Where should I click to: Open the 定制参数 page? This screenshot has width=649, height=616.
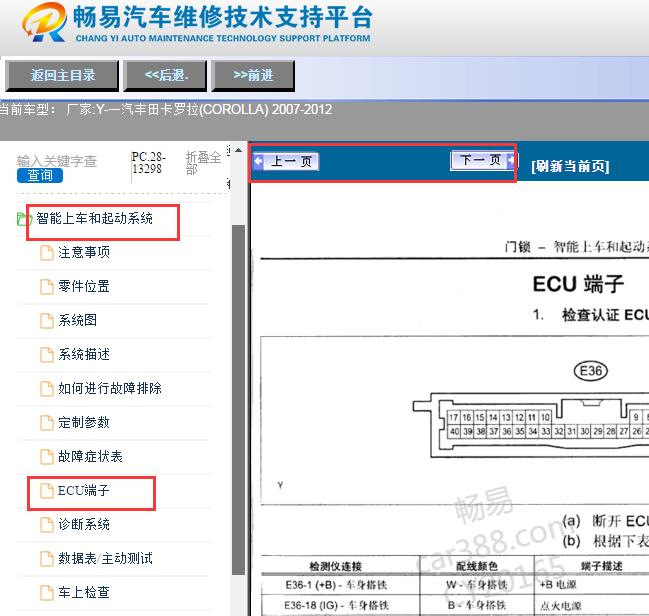pos(84,422)
